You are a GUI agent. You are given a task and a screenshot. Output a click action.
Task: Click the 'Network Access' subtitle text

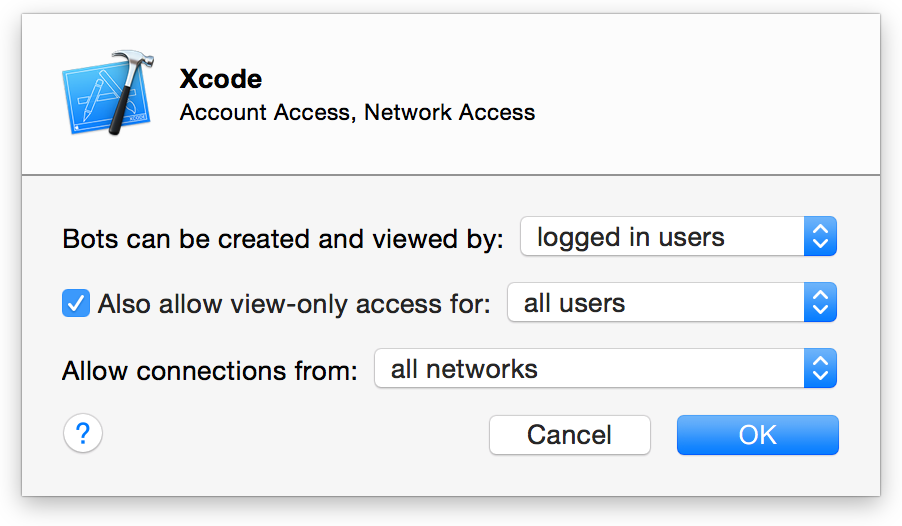click(x=449, y=112)
